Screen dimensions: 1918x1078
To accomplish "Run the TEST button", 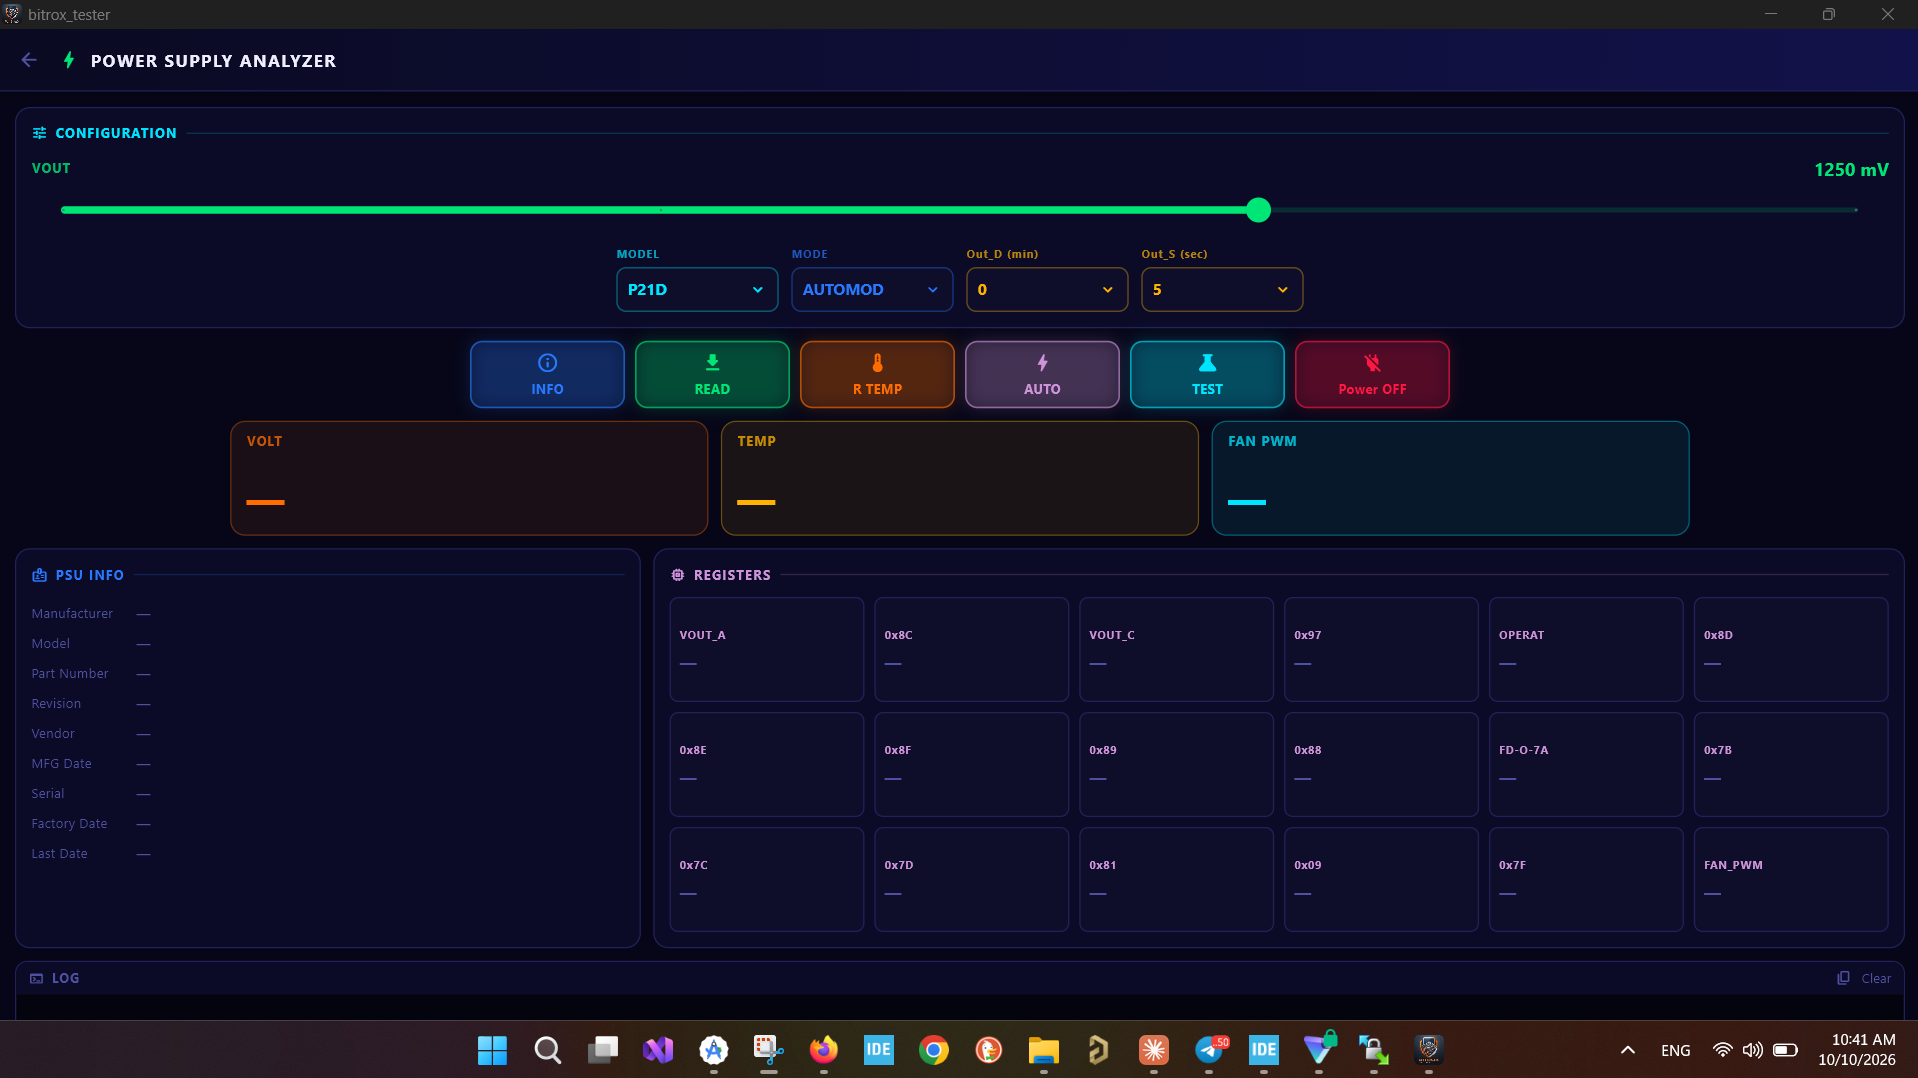I will [x=1207, y=374].
